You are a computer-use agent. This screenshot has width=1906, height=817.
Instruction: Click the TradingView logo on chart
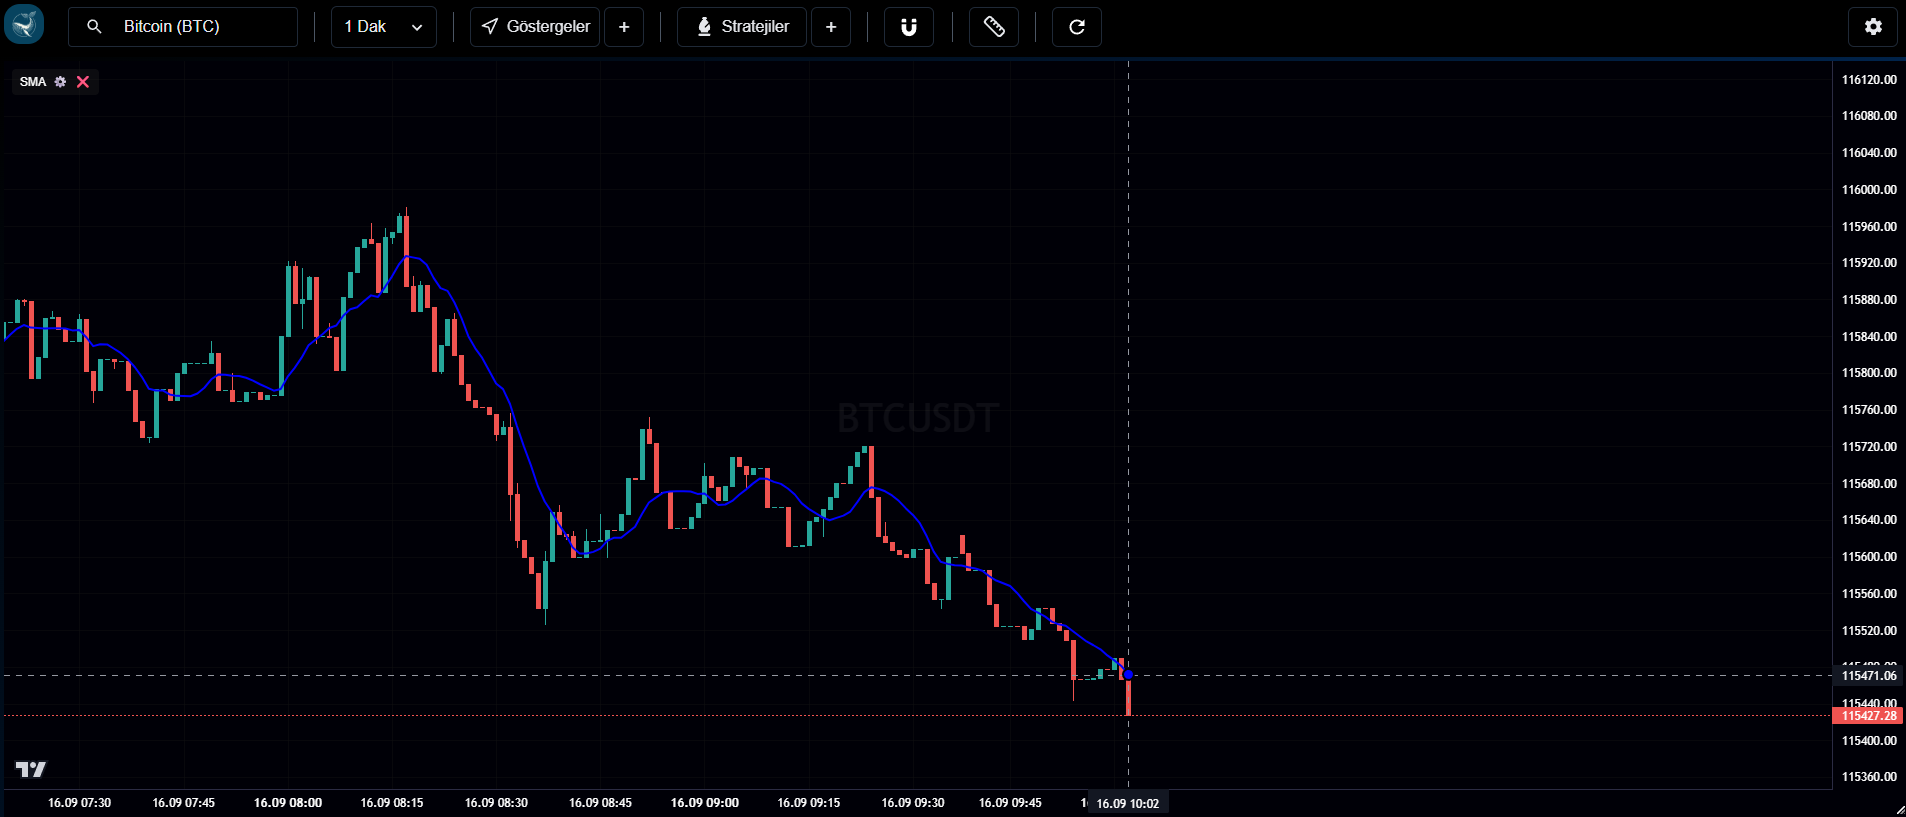click(x=31, y=769)
